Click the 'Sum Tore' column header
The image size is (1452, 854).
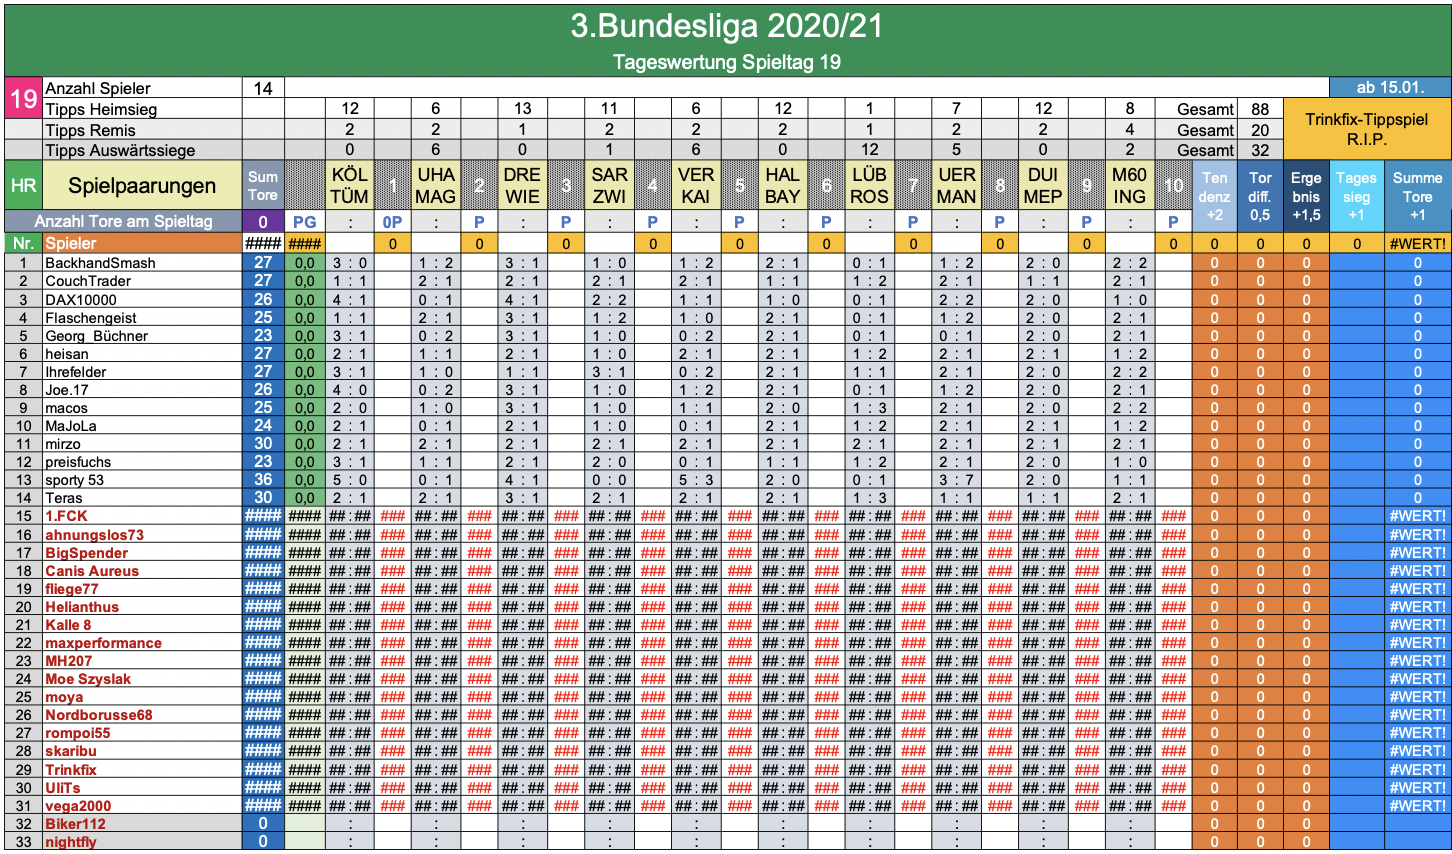[263, 185]
